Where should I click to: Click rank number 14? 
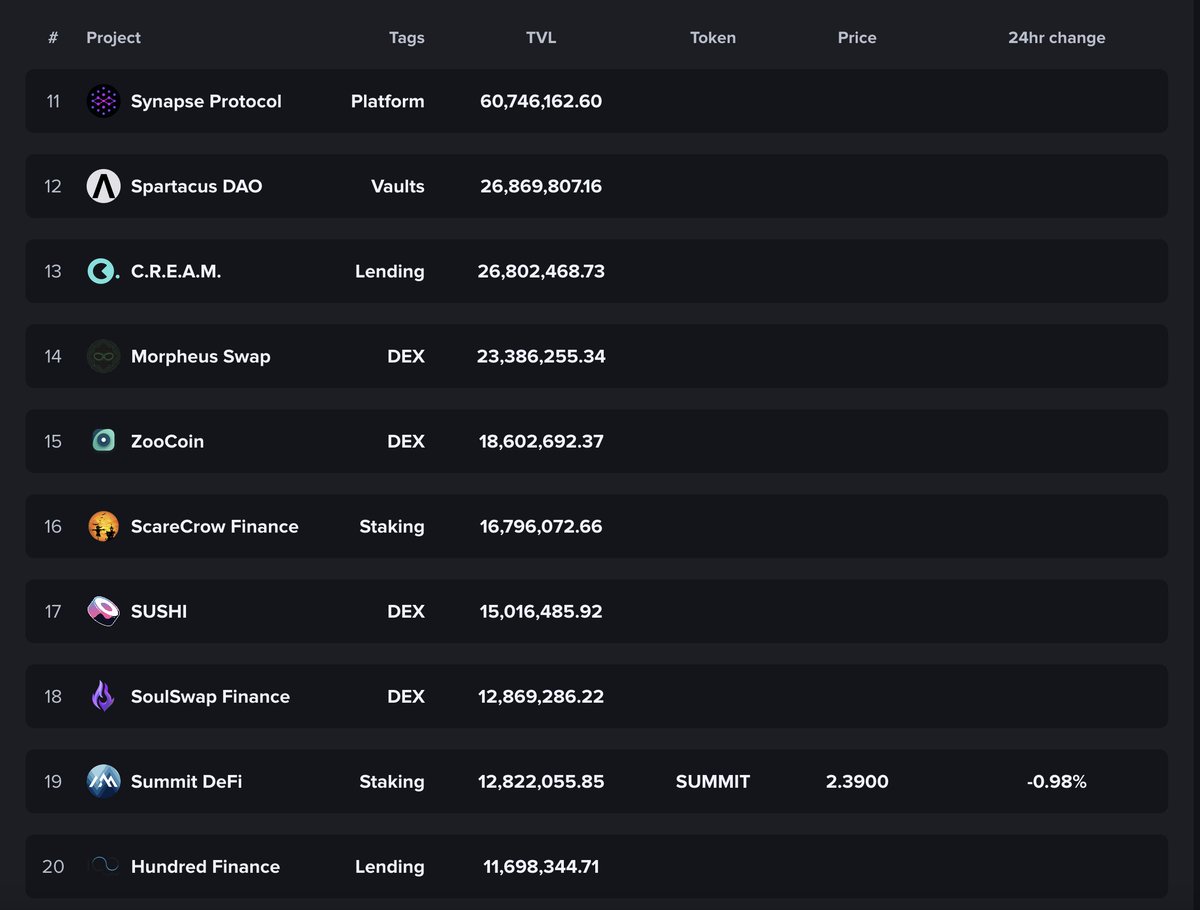[x=53, y=356]
